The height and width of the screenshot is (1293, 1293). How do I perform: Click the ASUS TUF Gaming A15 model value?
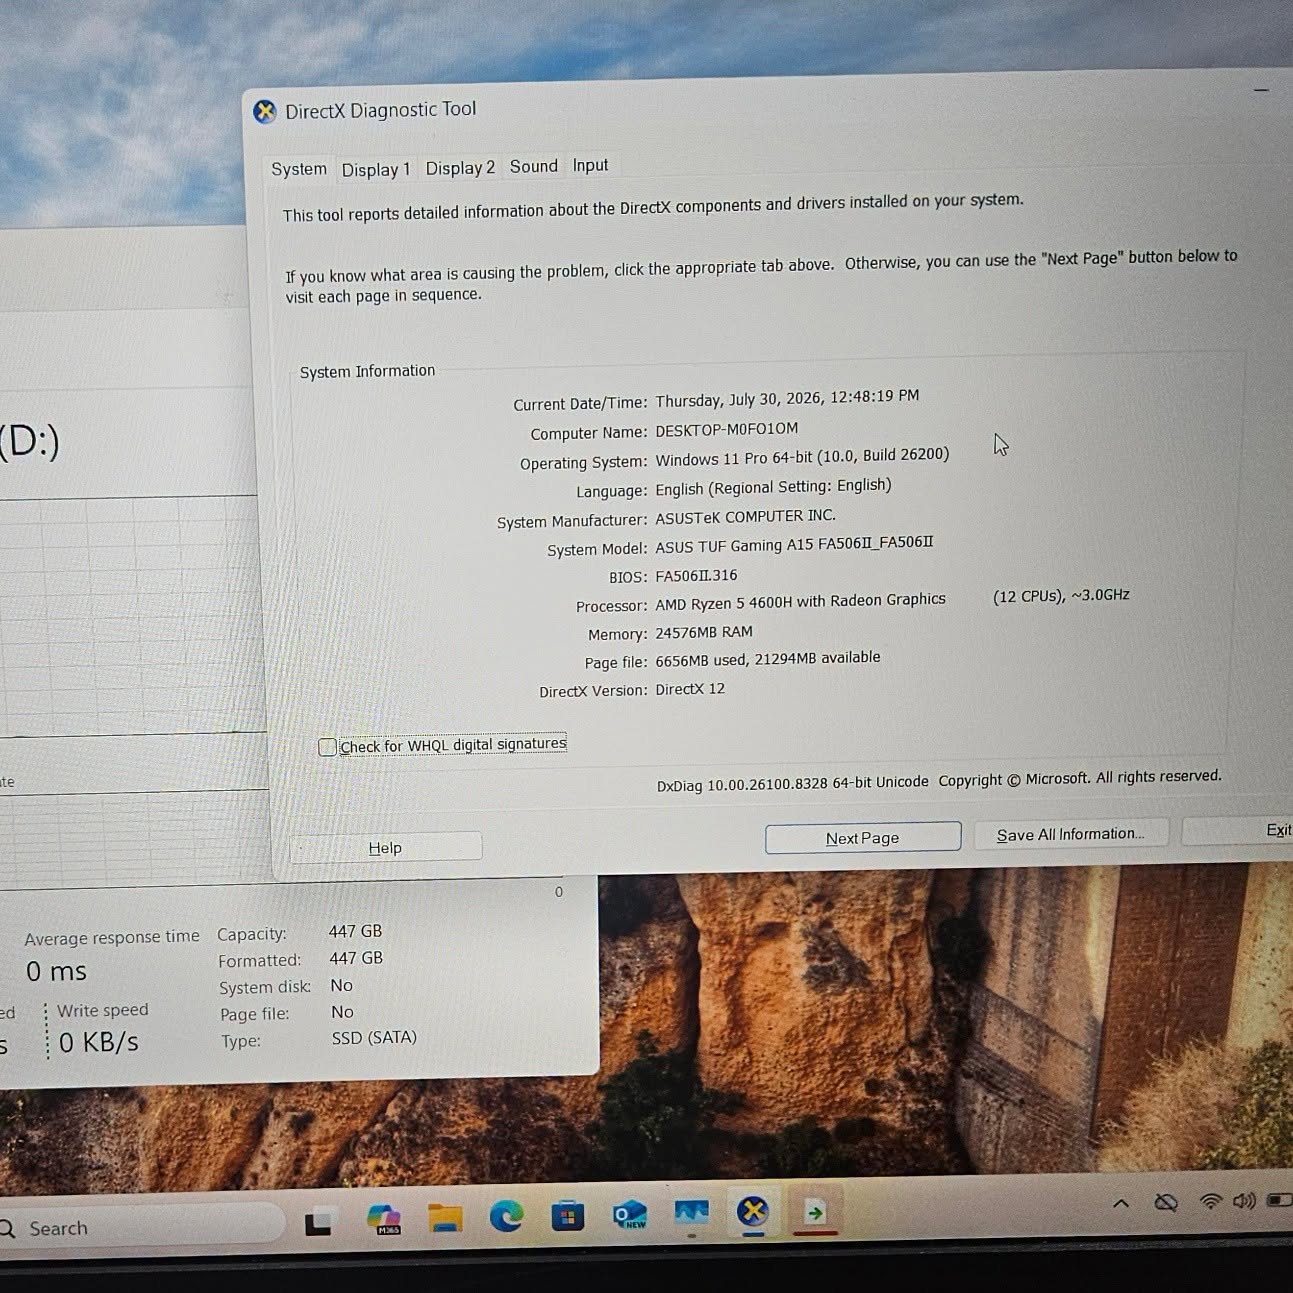794,544
